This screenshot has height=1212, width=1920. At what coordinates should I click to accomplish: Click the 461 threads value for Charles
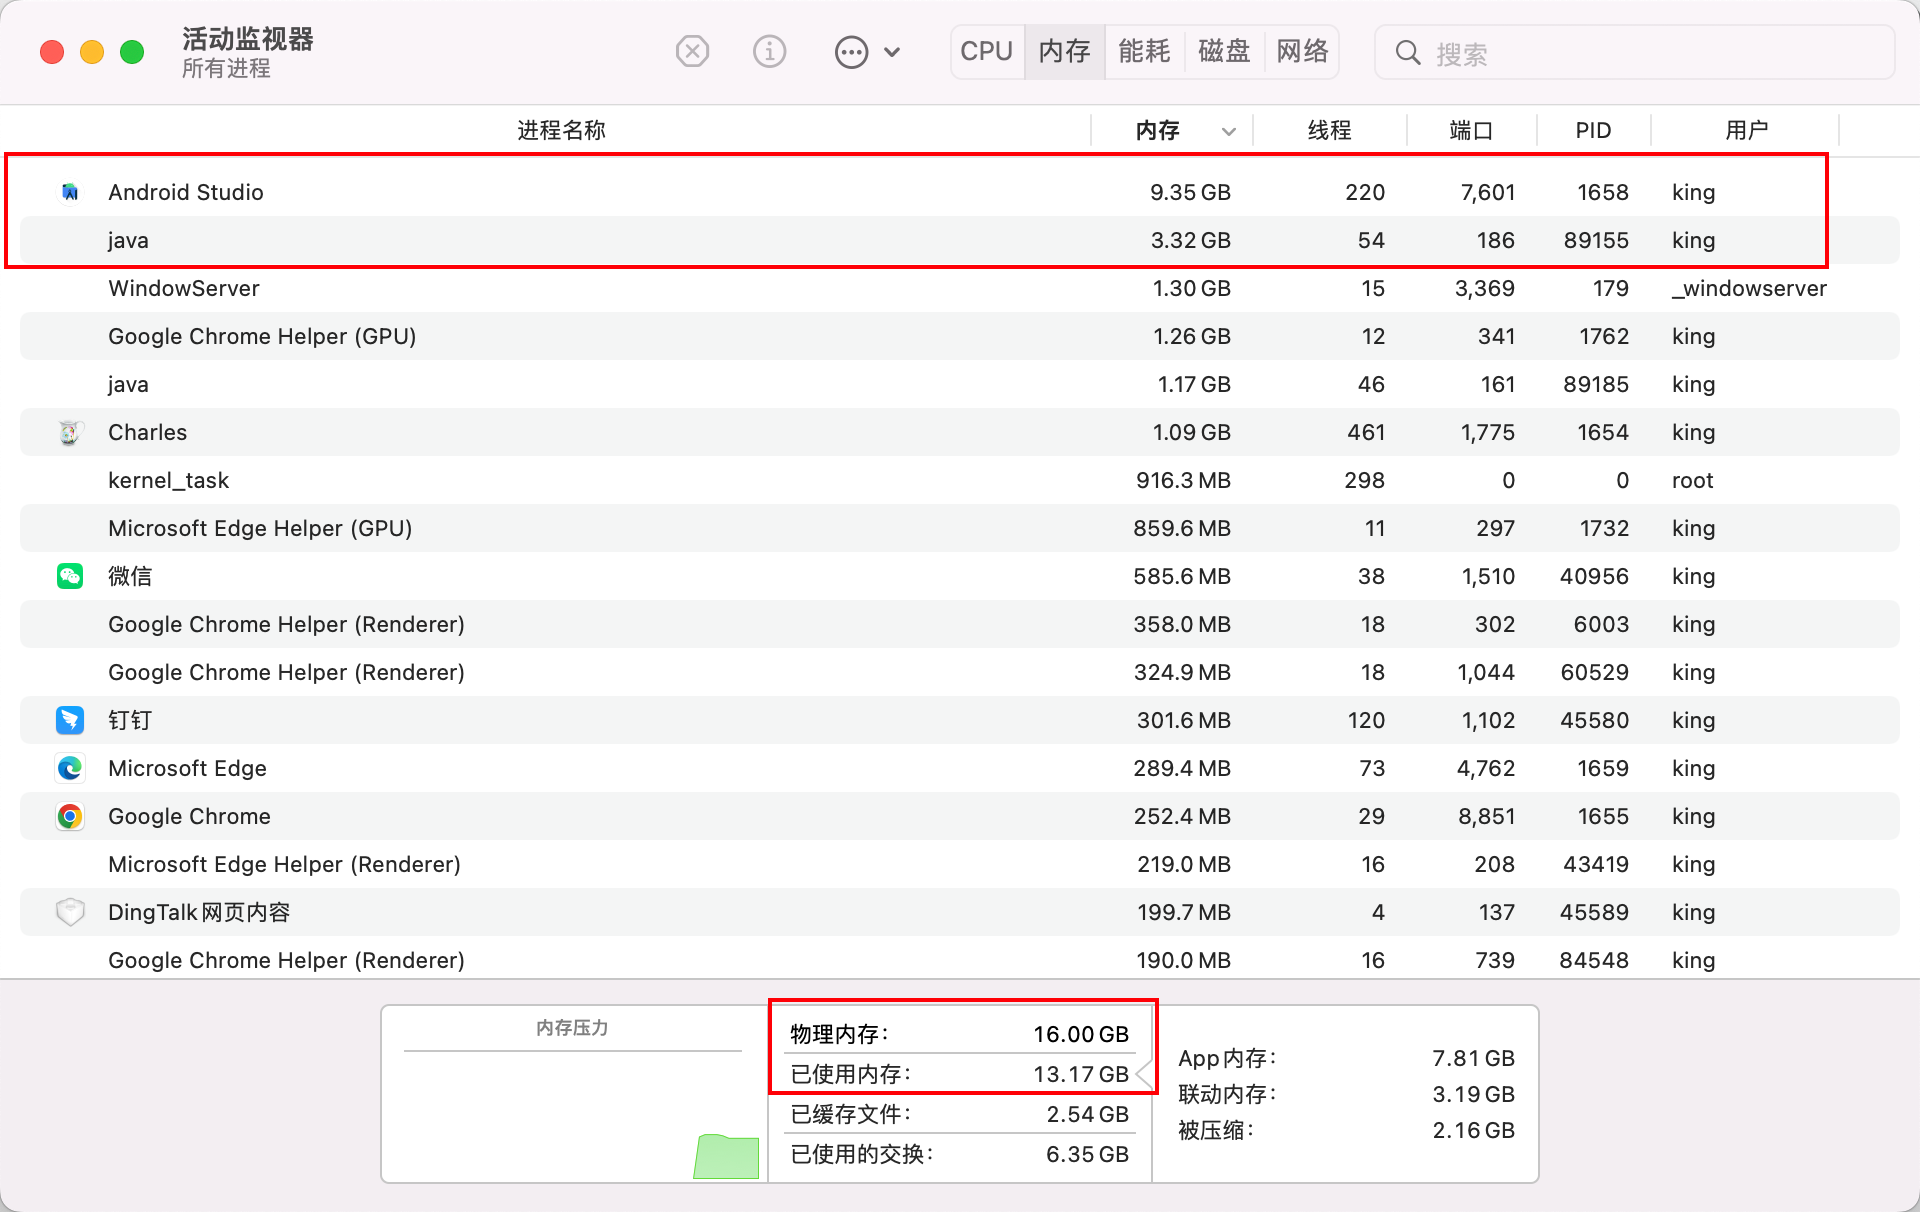tap(1366, 432)
